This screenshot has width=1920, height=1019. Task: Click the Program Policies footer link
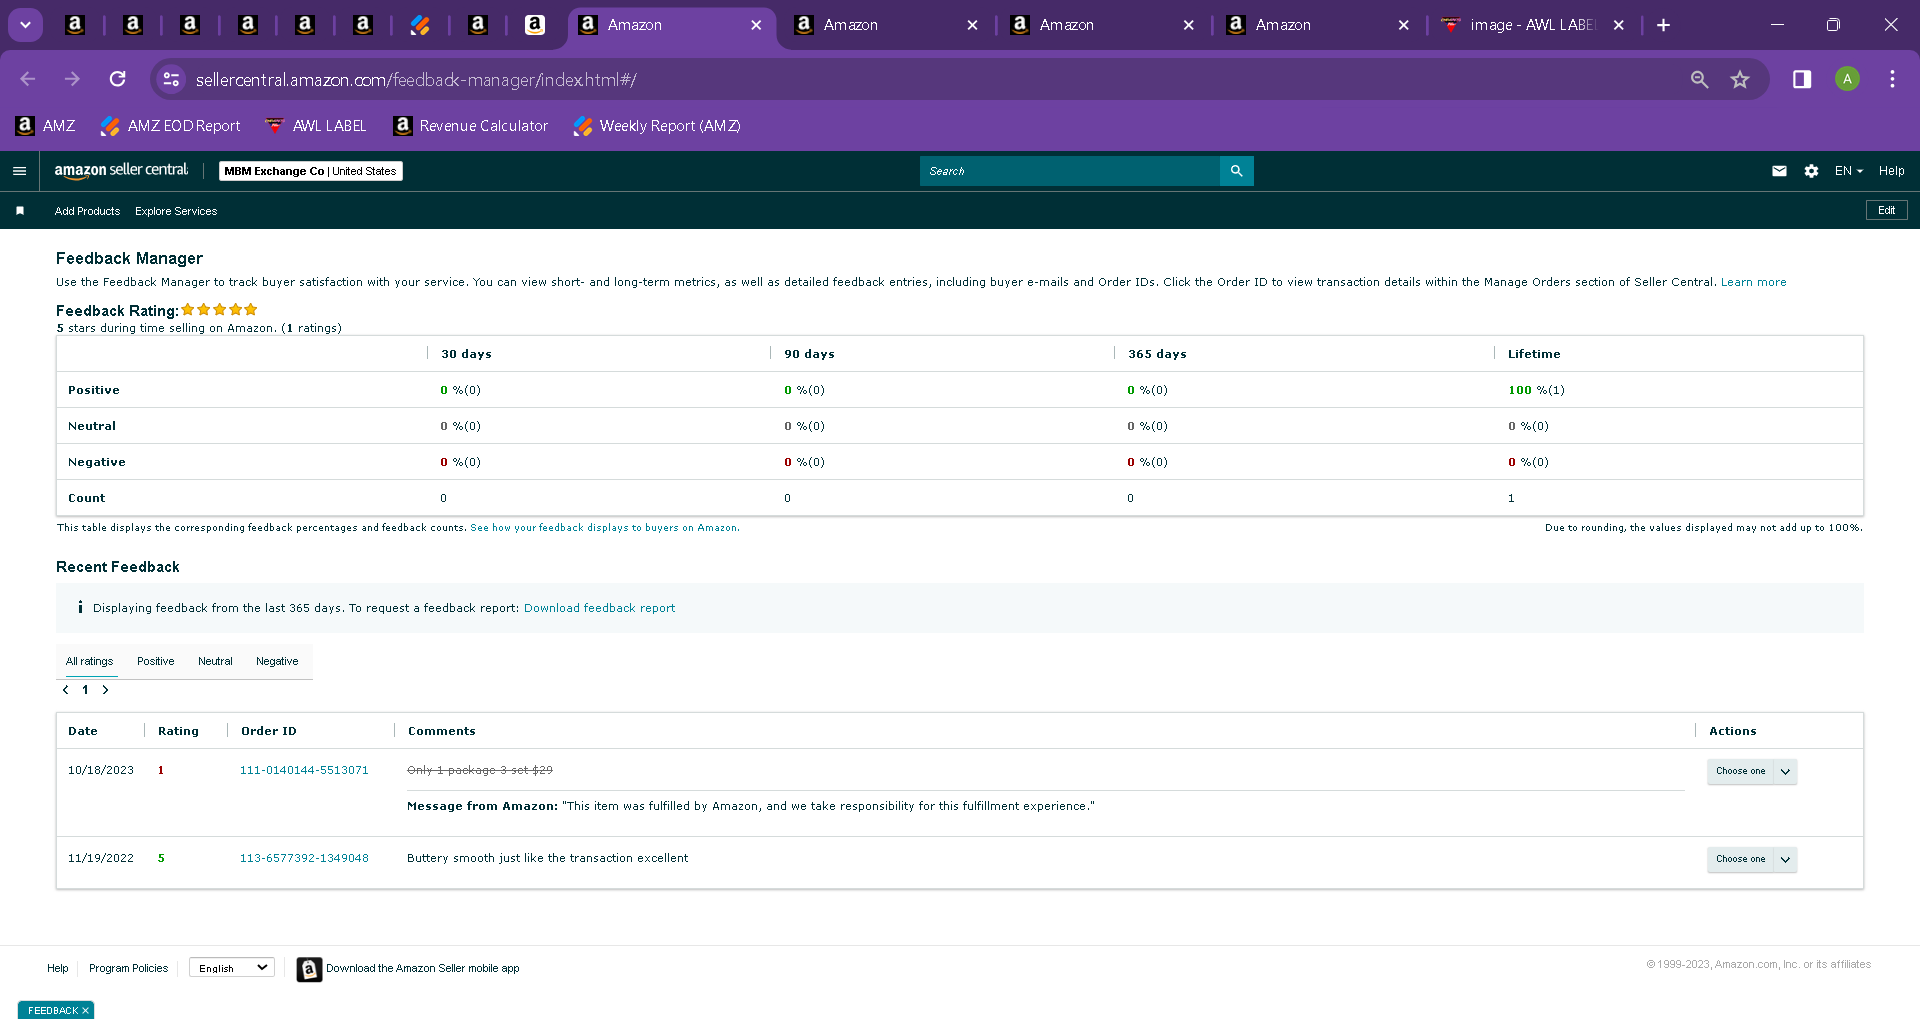[128, 968]
